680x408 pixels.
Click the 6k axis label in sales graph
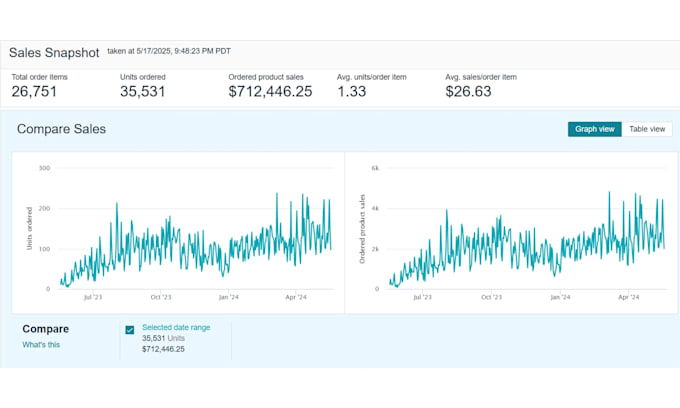tap(375, 168)
